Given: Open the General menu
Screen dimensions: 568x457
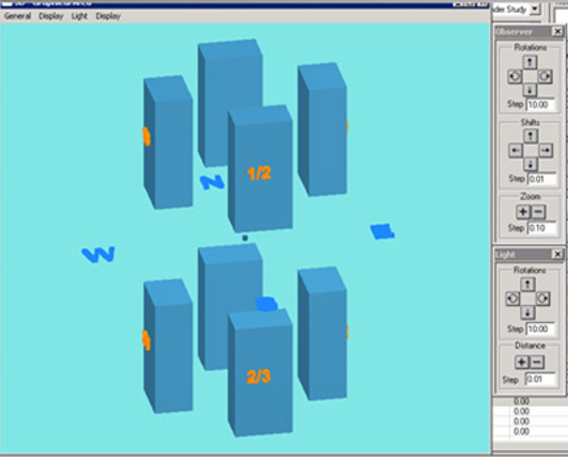Looking at the screenshot, I should 17,16.
